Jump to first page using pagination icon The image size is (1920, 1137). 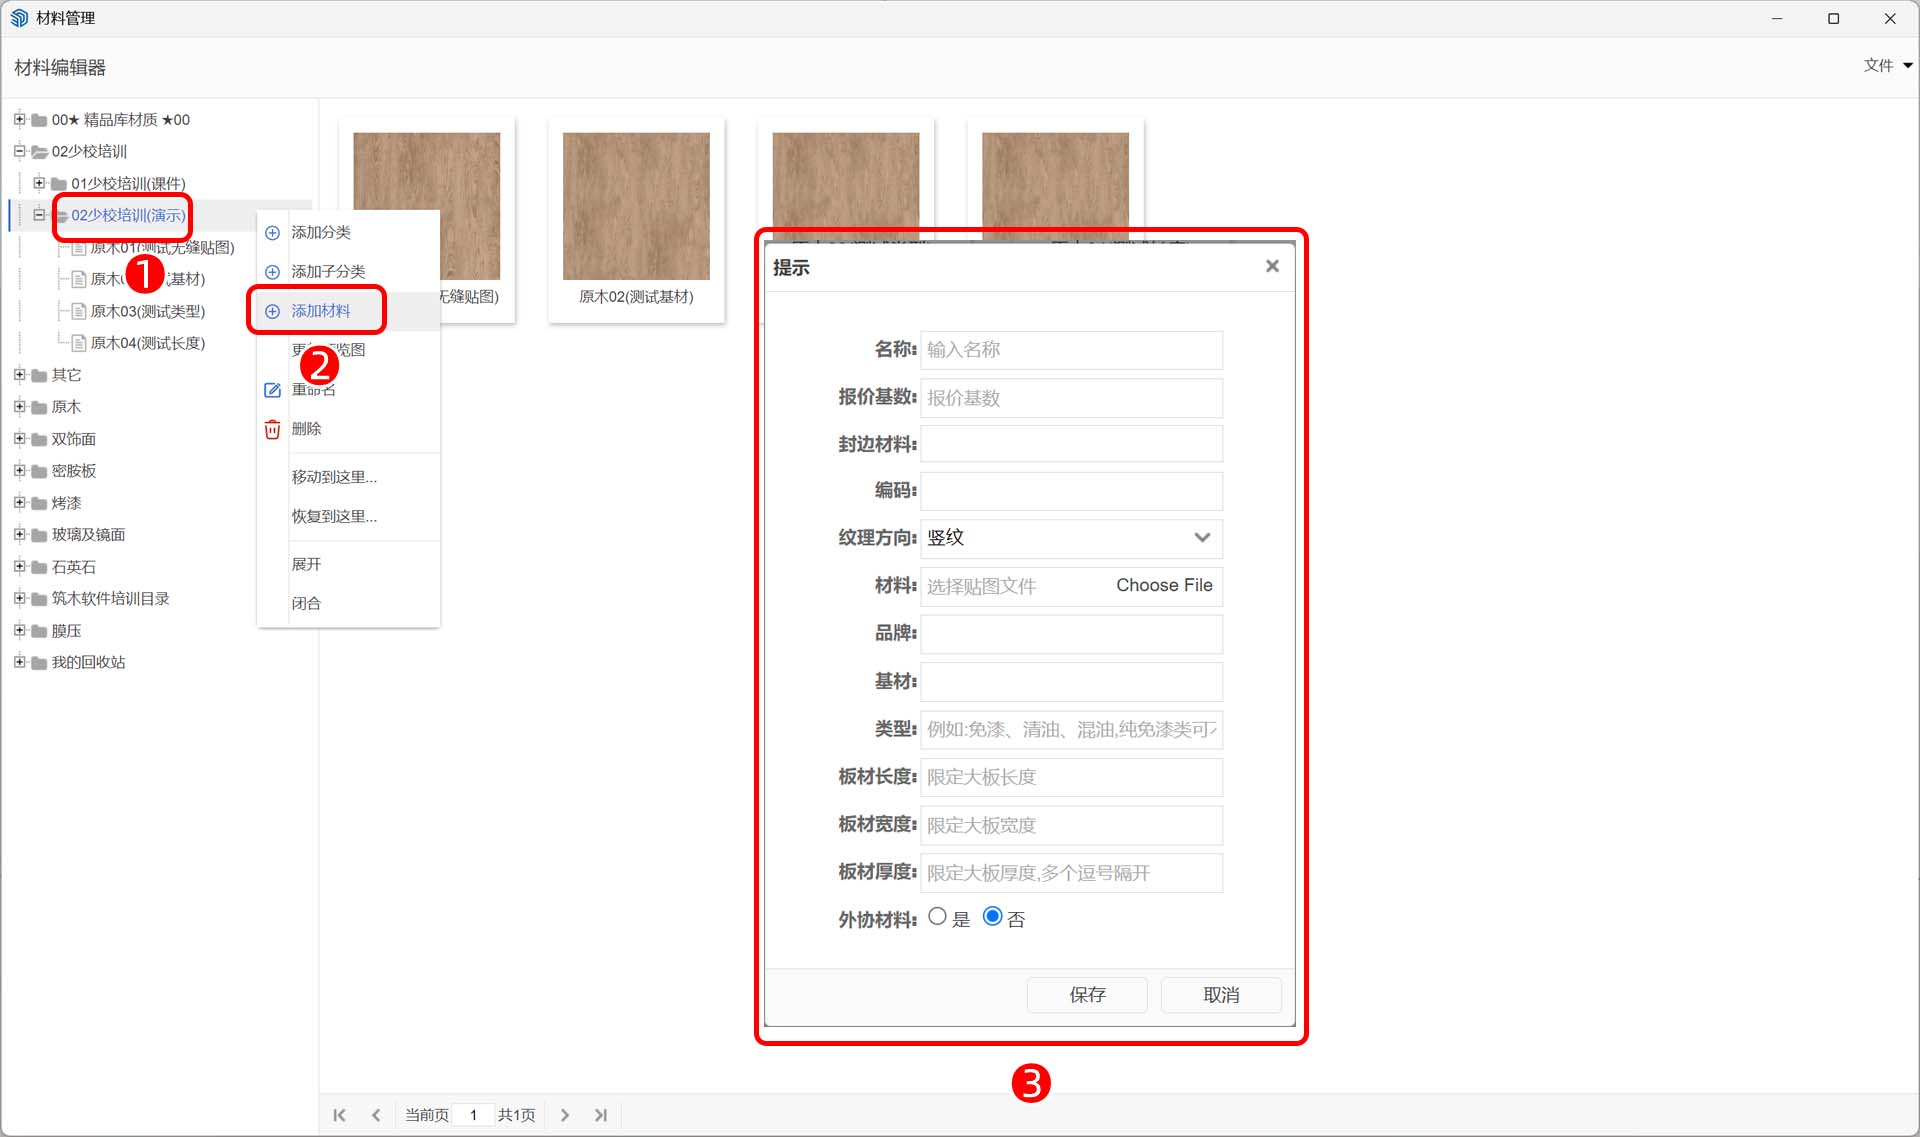point(339,1115)
